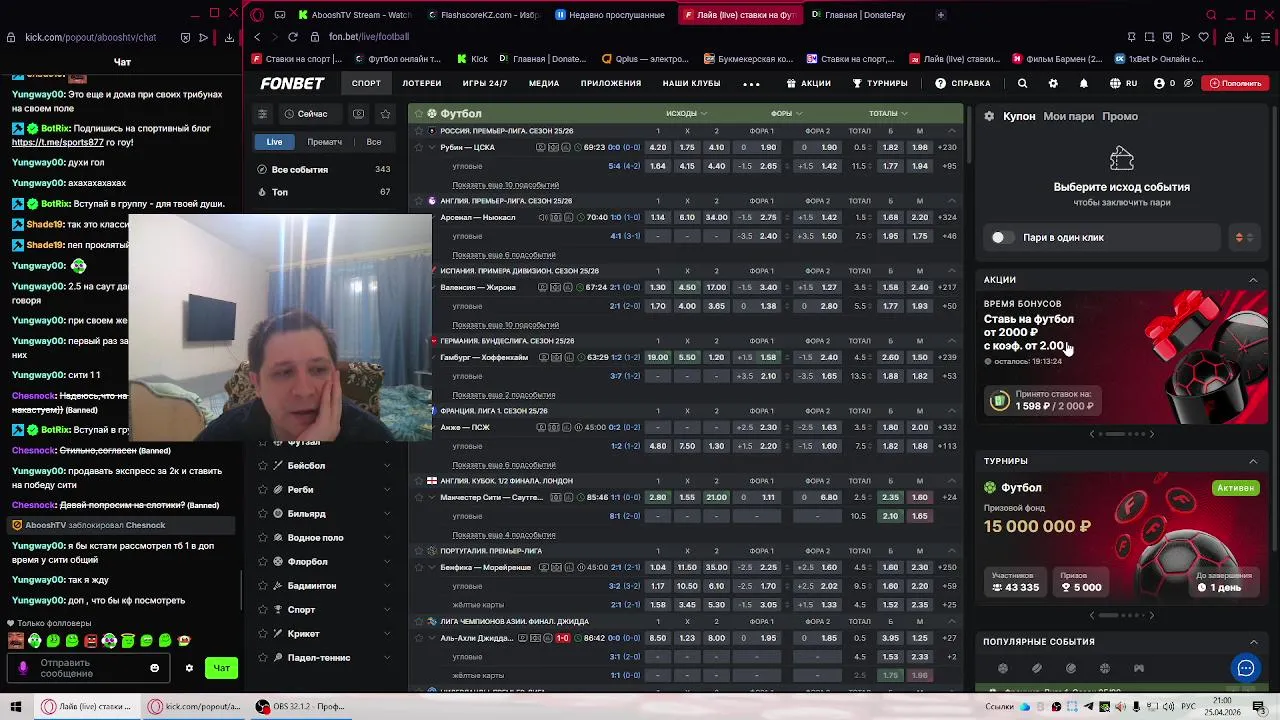Viewport: 1280px width, 720px height.
Task: Open the Медиа menu item
Action: [544, 84]
